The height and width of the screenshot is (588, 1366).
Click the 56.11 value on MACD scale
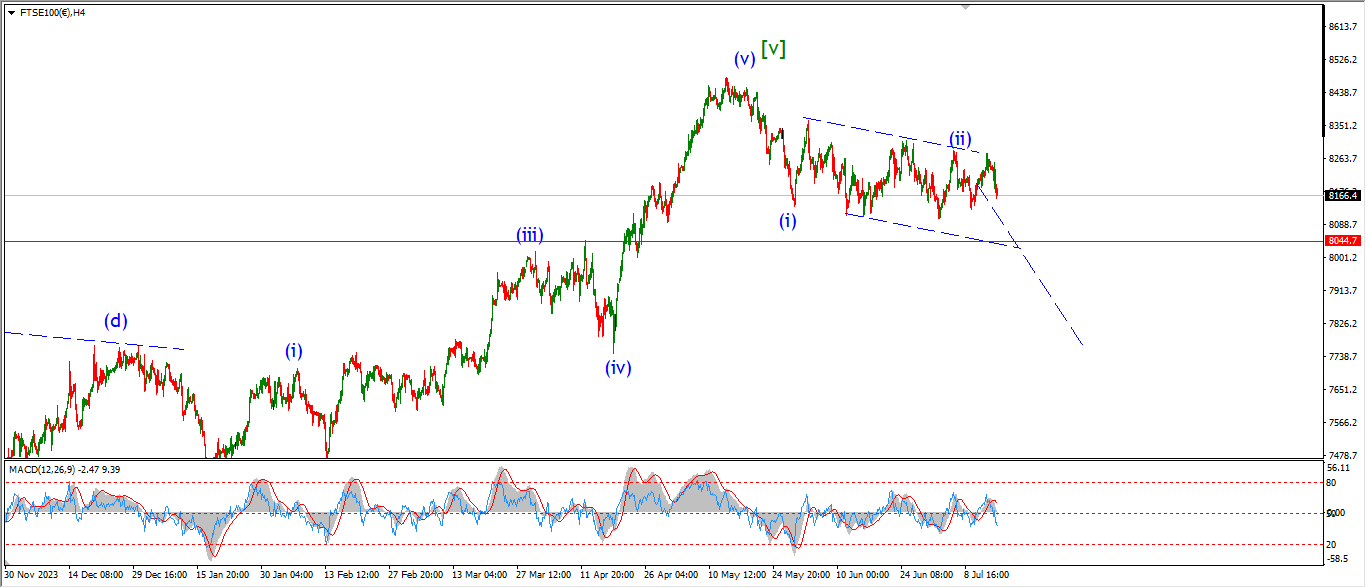(1339, 468)
